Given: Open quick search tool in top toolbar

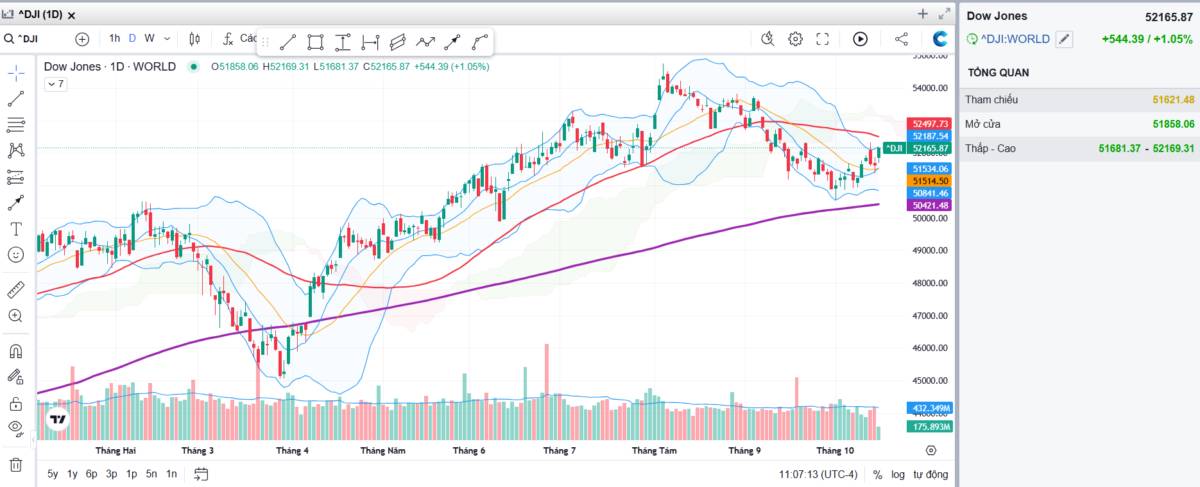Looking at the screenshot, I should coord(768,38).
